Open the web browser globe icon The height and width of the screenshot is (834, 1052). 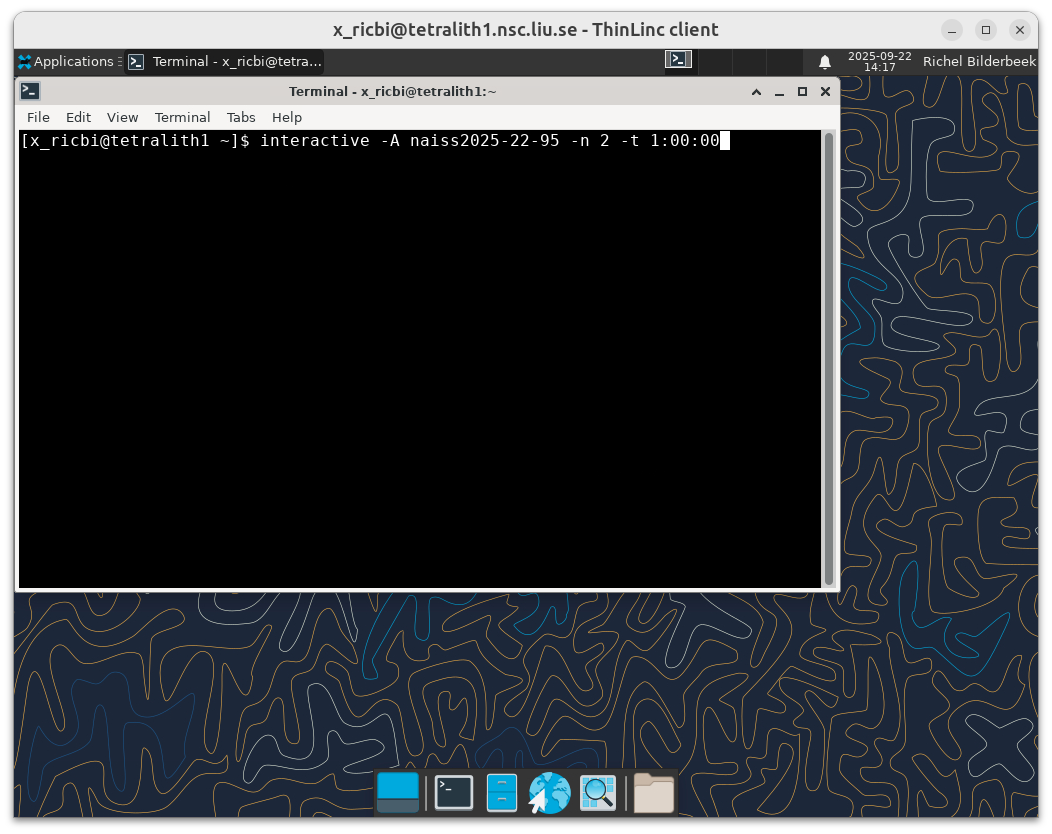[x=549, y=792]
